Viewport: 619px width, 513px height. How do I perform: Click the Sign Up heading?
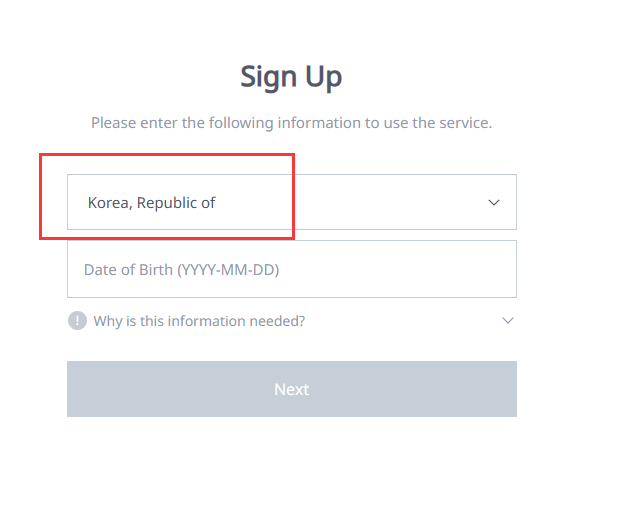[291, 76]
